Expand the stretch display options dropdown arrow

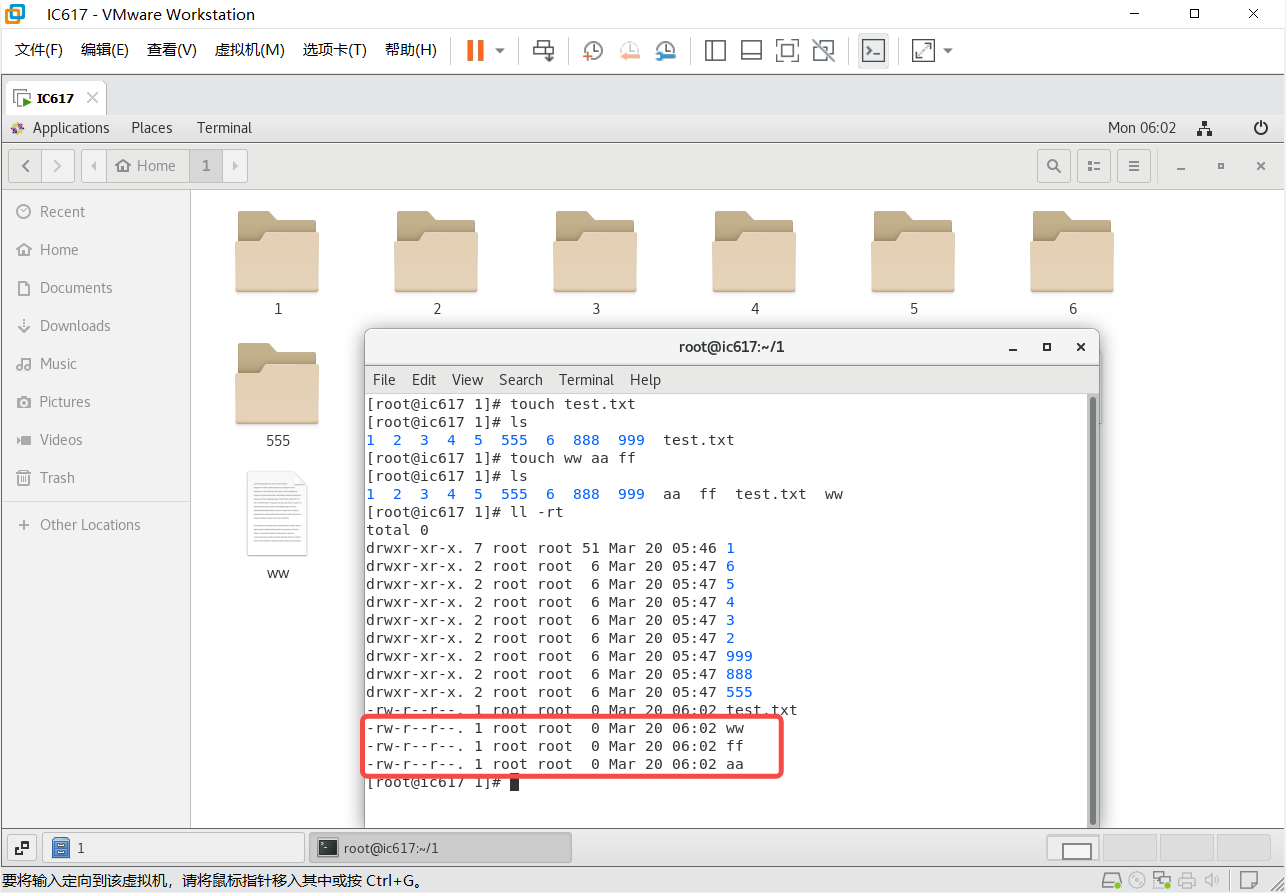(948, 50)
